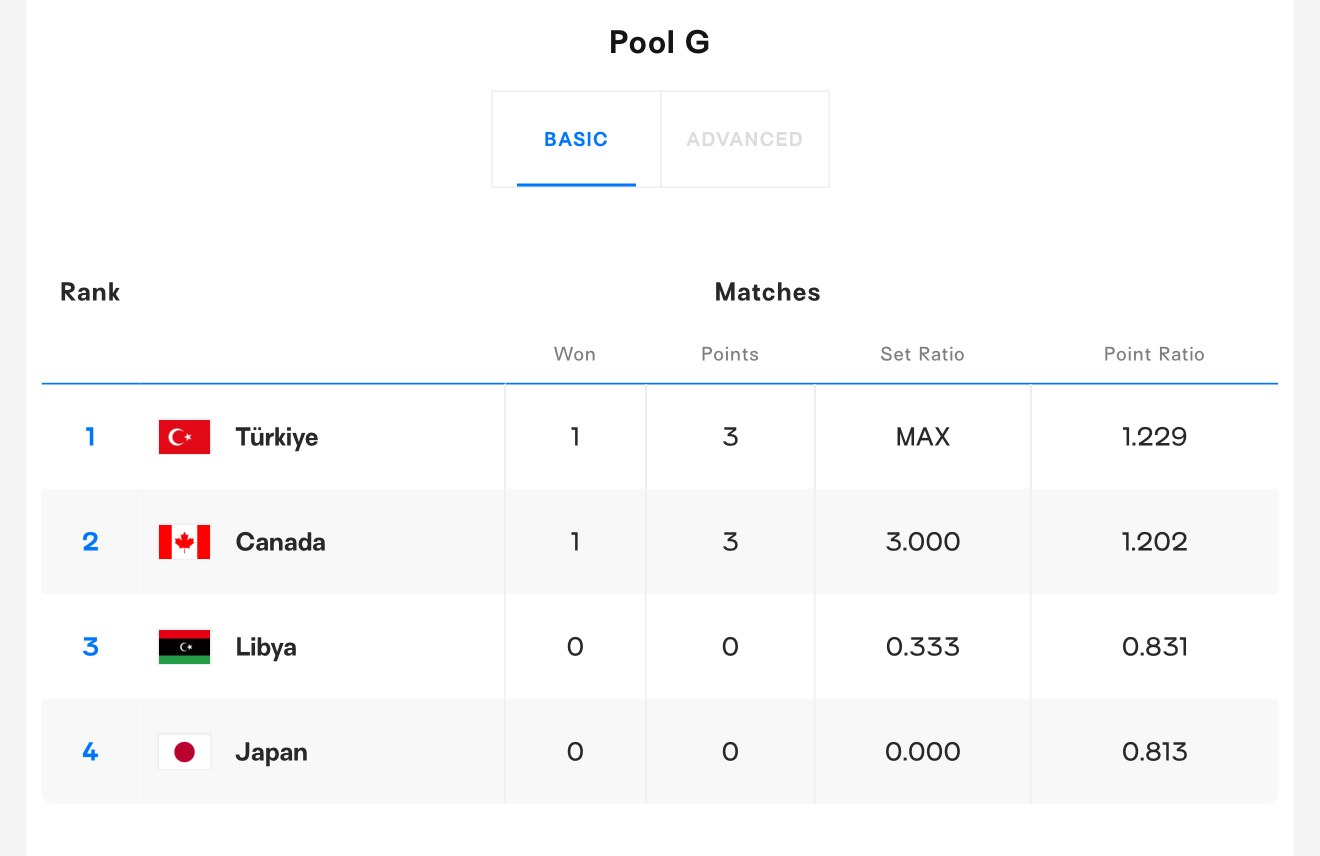Click rank number 3 for Libya
The height and width of the screenshot is (856, 1320).
point(90,647)
